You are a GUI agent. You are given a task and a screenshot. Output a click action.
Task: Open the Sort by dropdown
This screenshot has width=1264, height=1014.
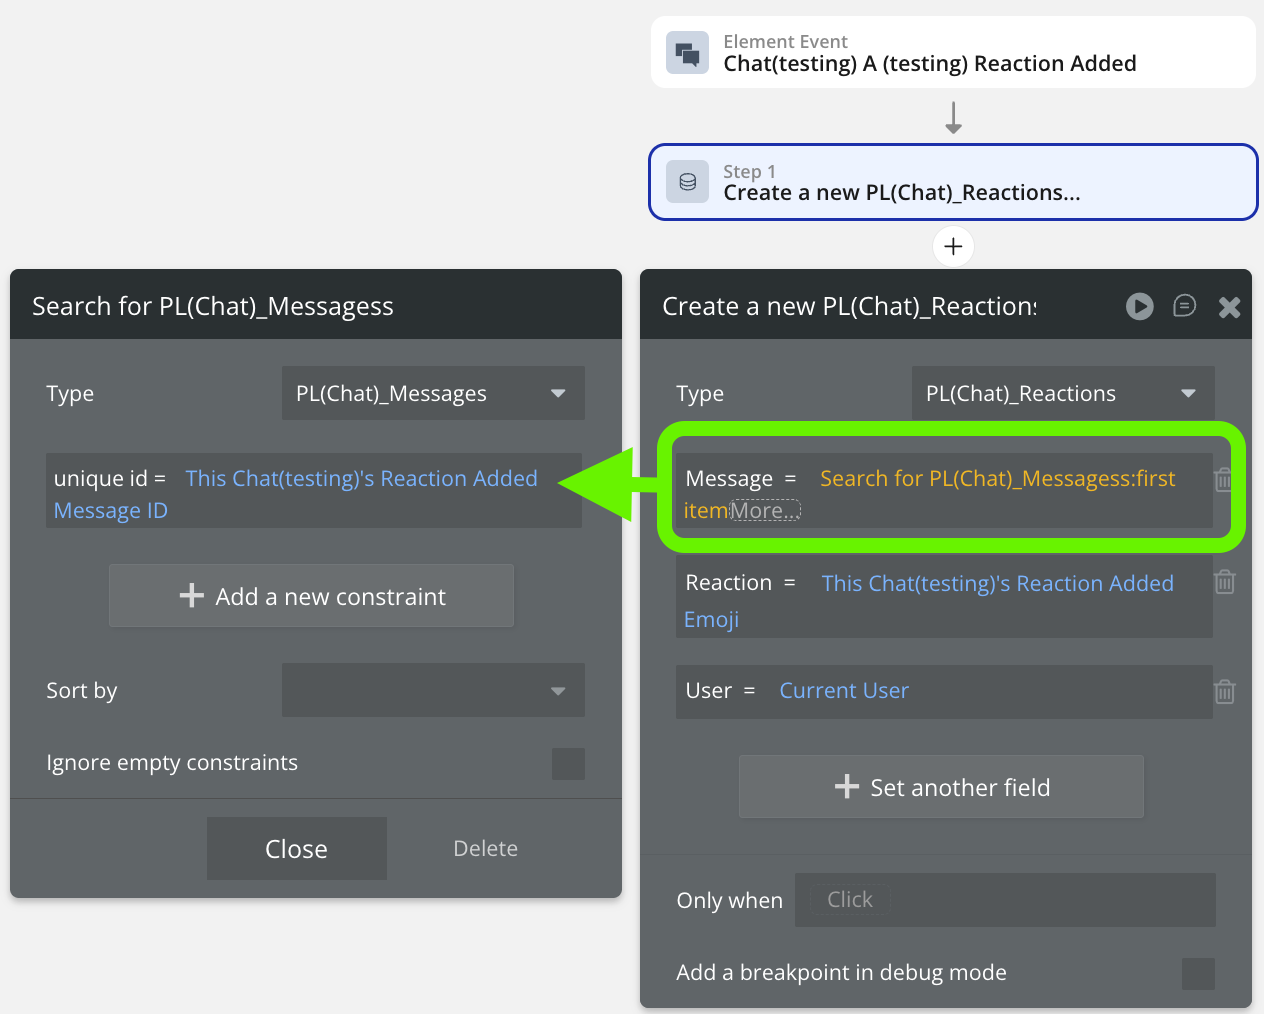tap(433, 691)
